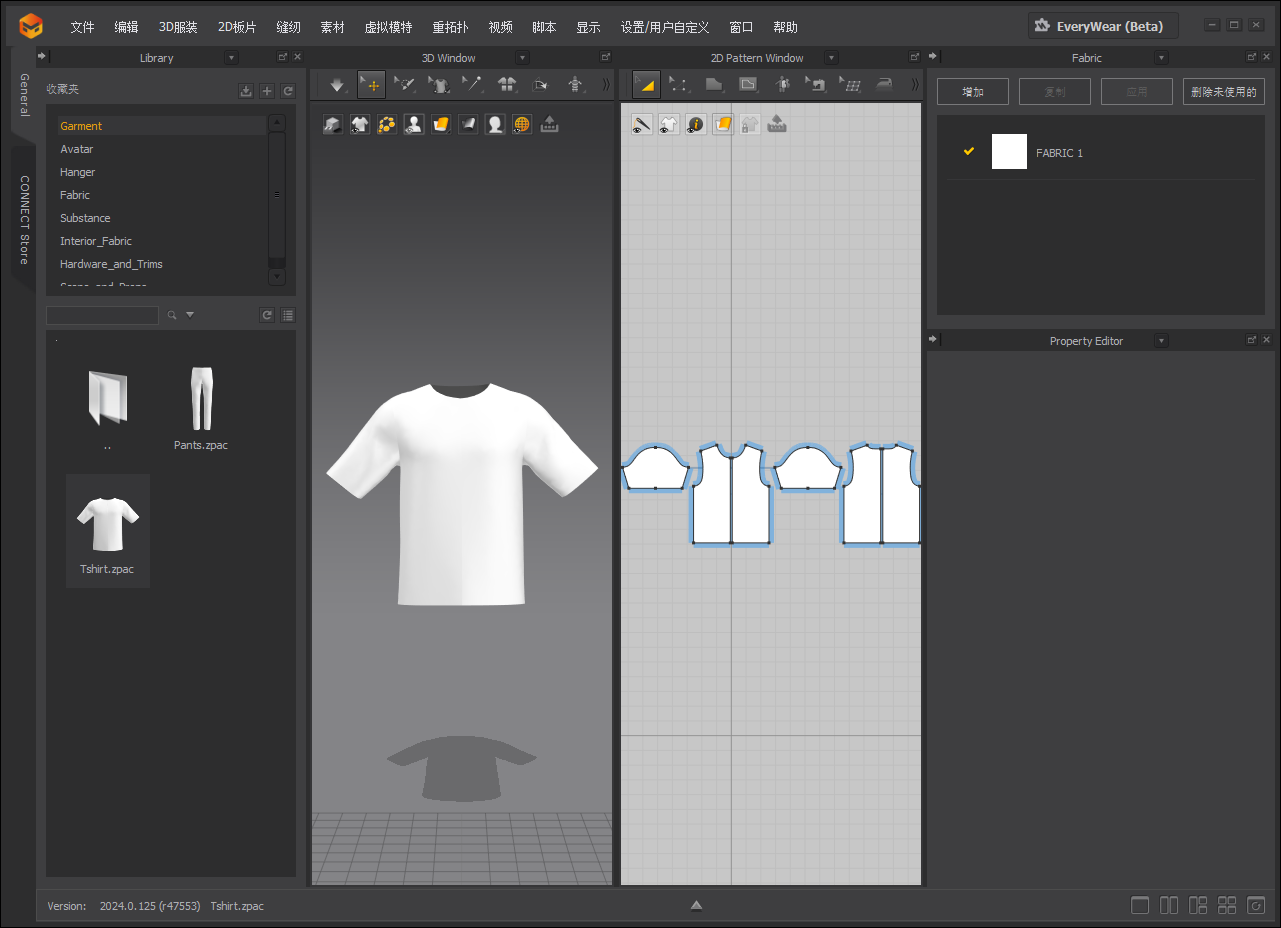
Task: Click the folded shirt arrangement tool icon
Action: [506, 85]
